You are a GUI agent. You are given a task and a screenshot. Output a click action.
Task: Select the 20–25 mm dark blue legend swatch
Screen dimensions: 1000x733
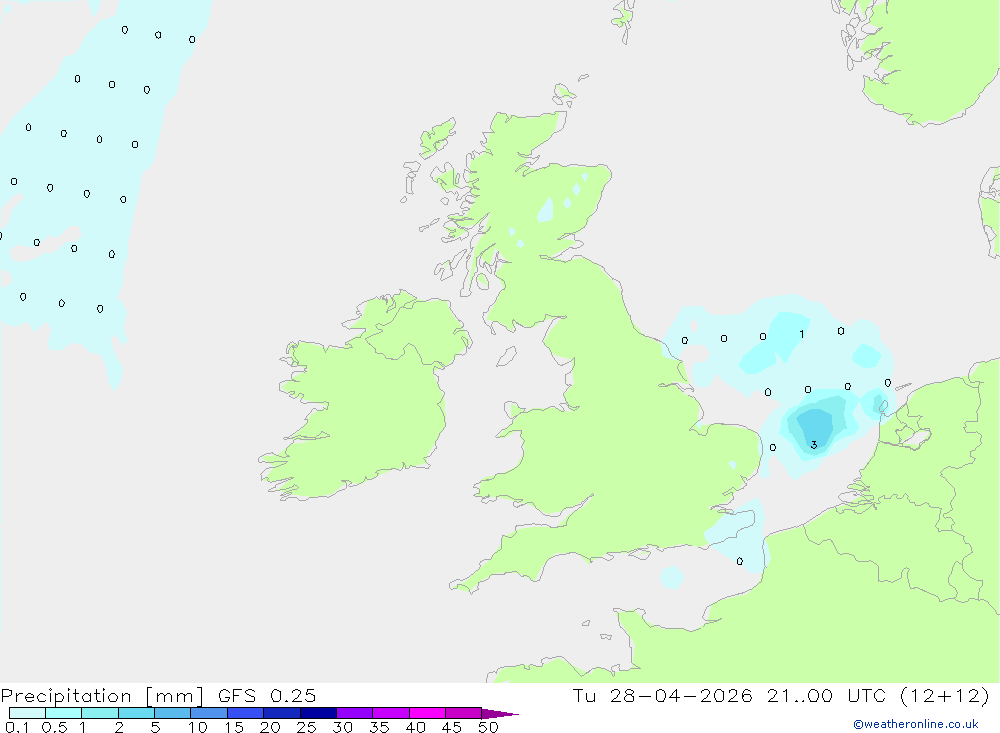coord(282,713)
